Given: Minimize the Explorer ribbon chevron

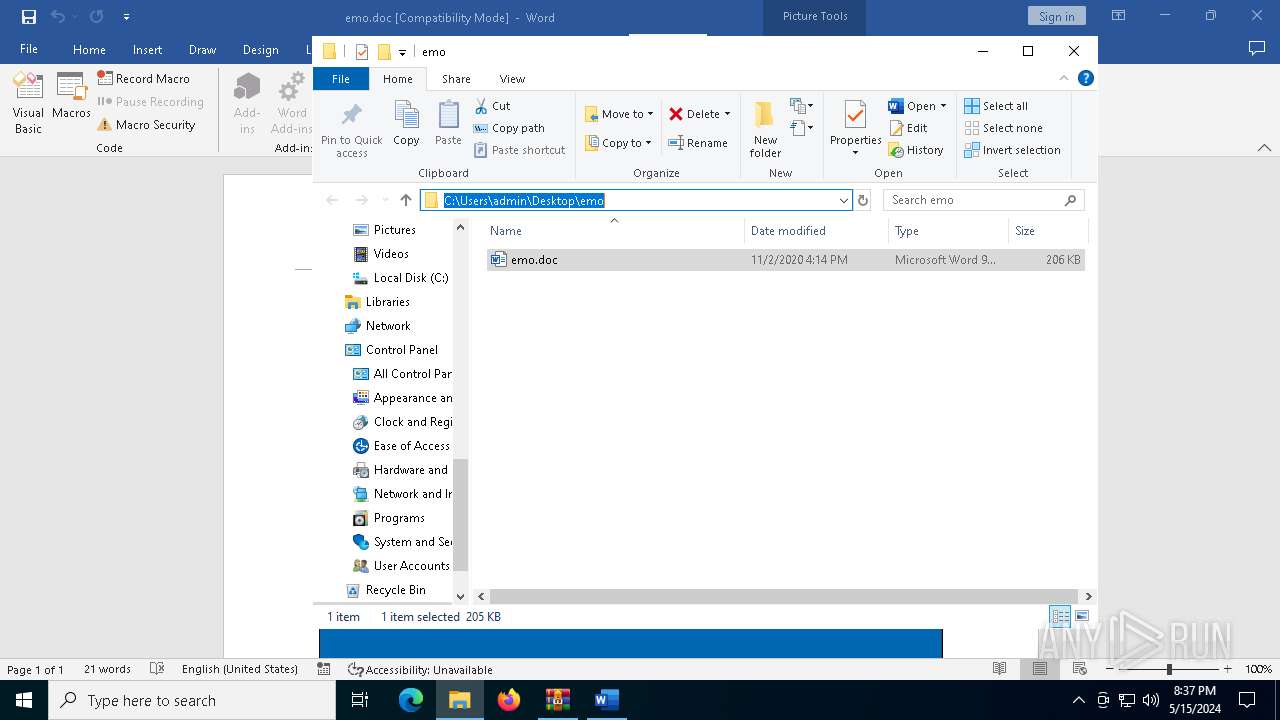Looking at the screenshot, I should (x=1064, y=78).
